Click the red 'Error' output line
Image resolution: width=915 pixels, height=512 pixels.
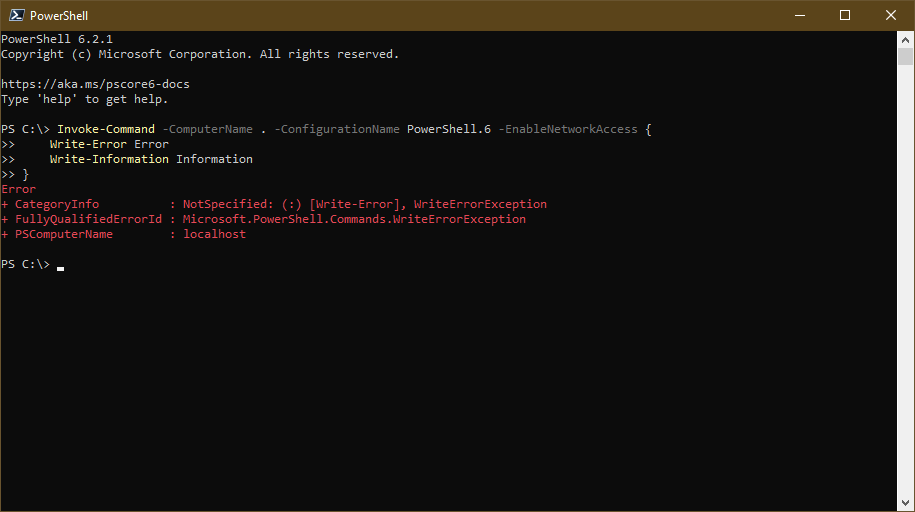pyautogui.click(x=19, y=189)
